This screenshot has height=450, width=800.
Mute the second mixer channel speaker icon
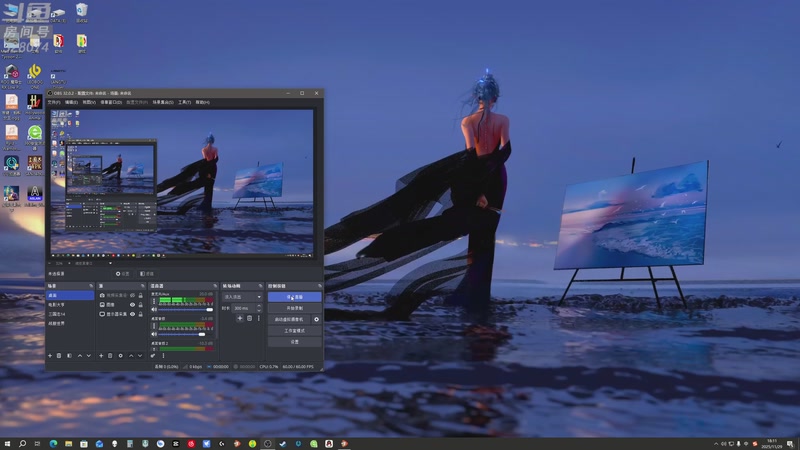pos(154,334)
